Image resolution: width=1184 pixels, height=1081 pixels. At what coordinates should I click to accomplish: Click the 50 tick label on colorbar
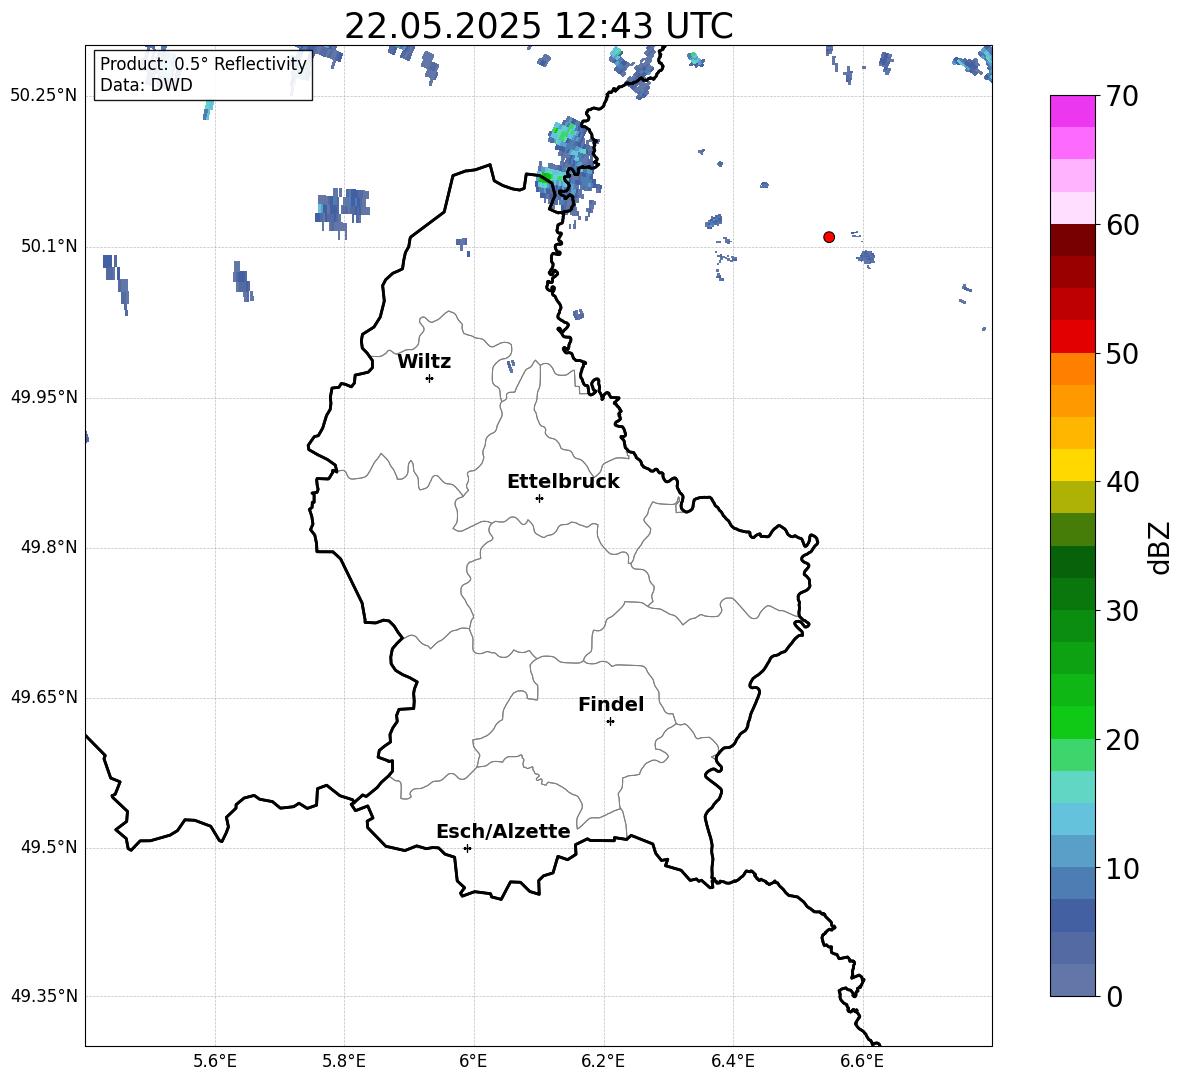point(1122,354)
